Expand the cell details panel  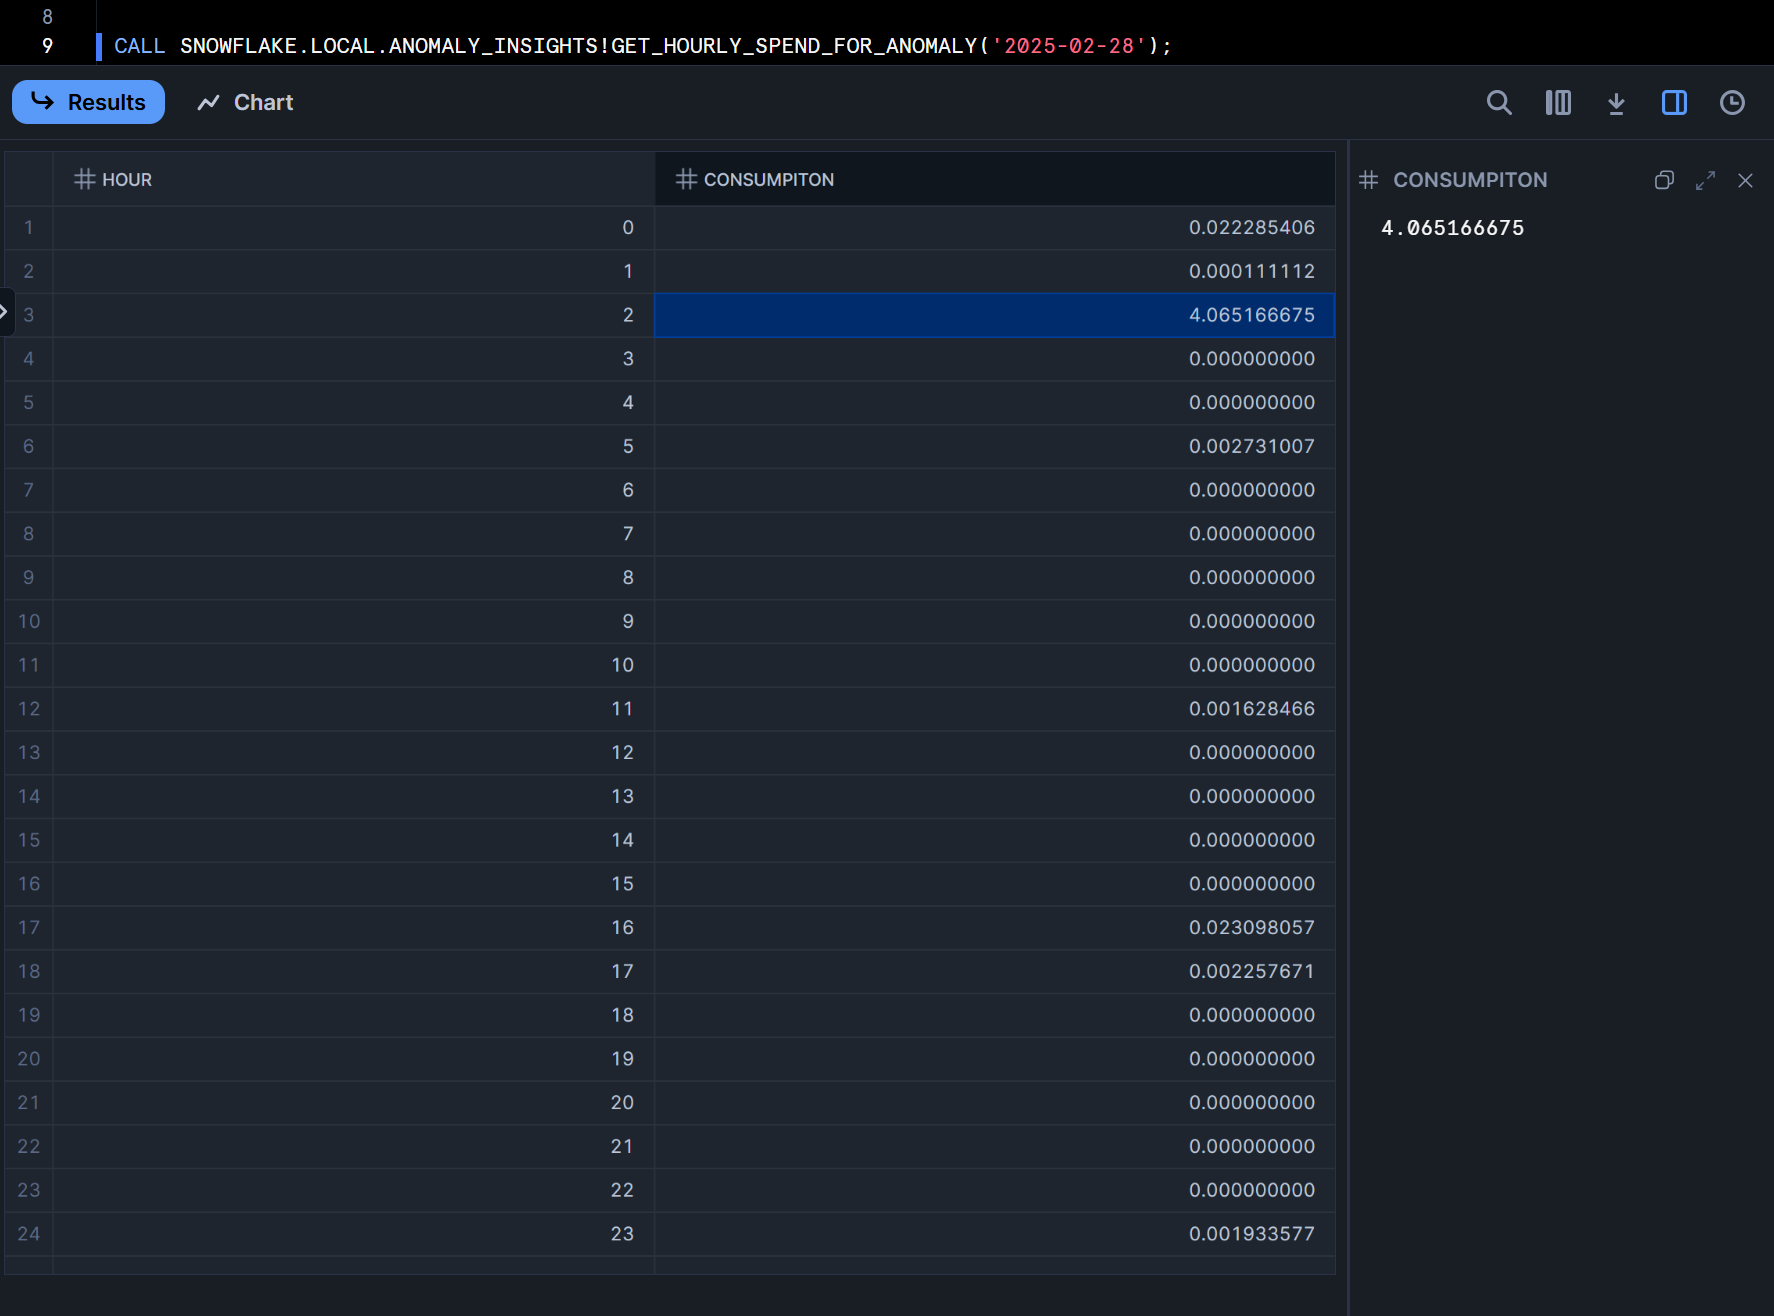(1705, 180)
